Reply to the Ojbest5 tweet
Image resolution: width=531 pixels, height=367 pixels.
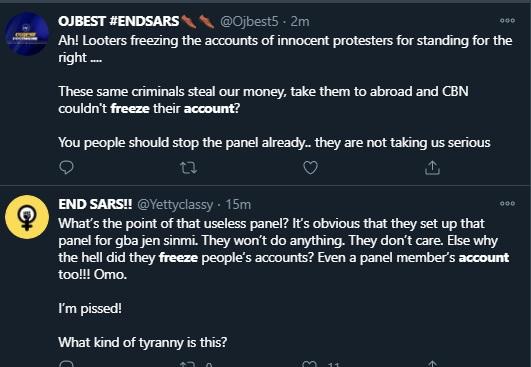[66, 167]
